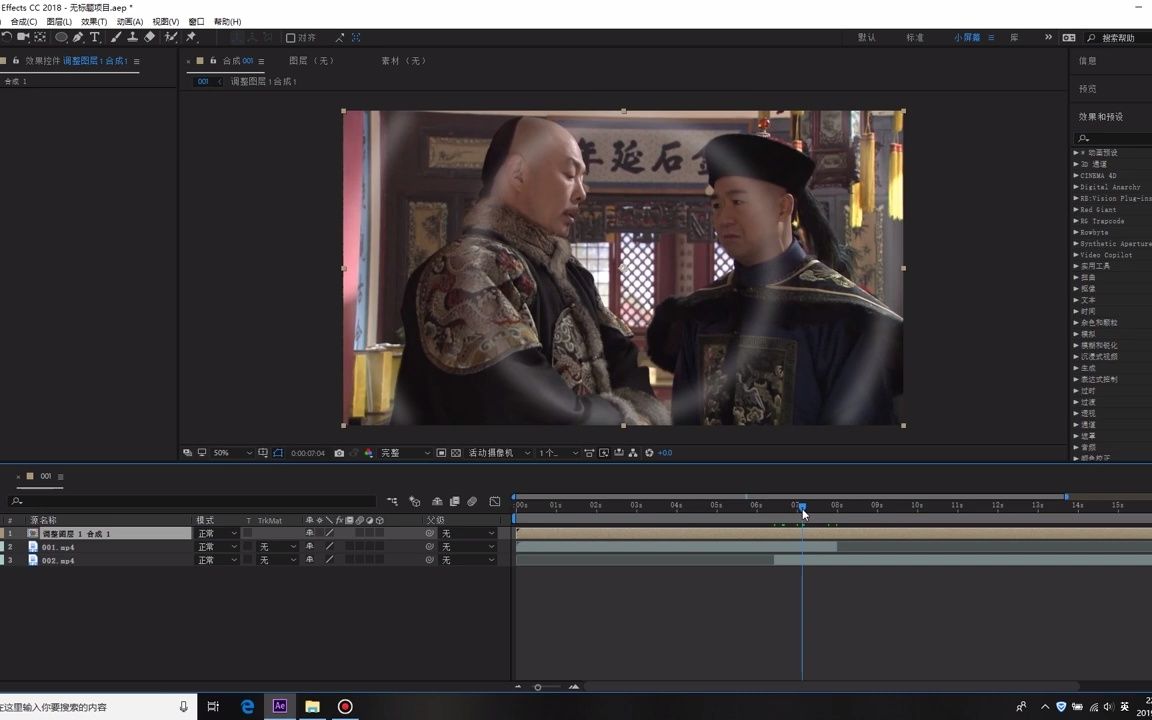Toggle the 对齐 (Align) snapping checkbox
This screenshot has width=1152, height=720.
tap(291, 37)
